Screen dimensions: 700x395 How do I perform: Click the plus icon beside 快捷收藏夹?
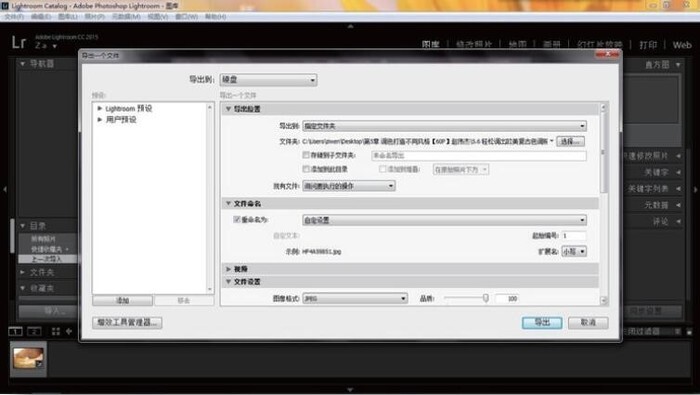tap(67, 249)
